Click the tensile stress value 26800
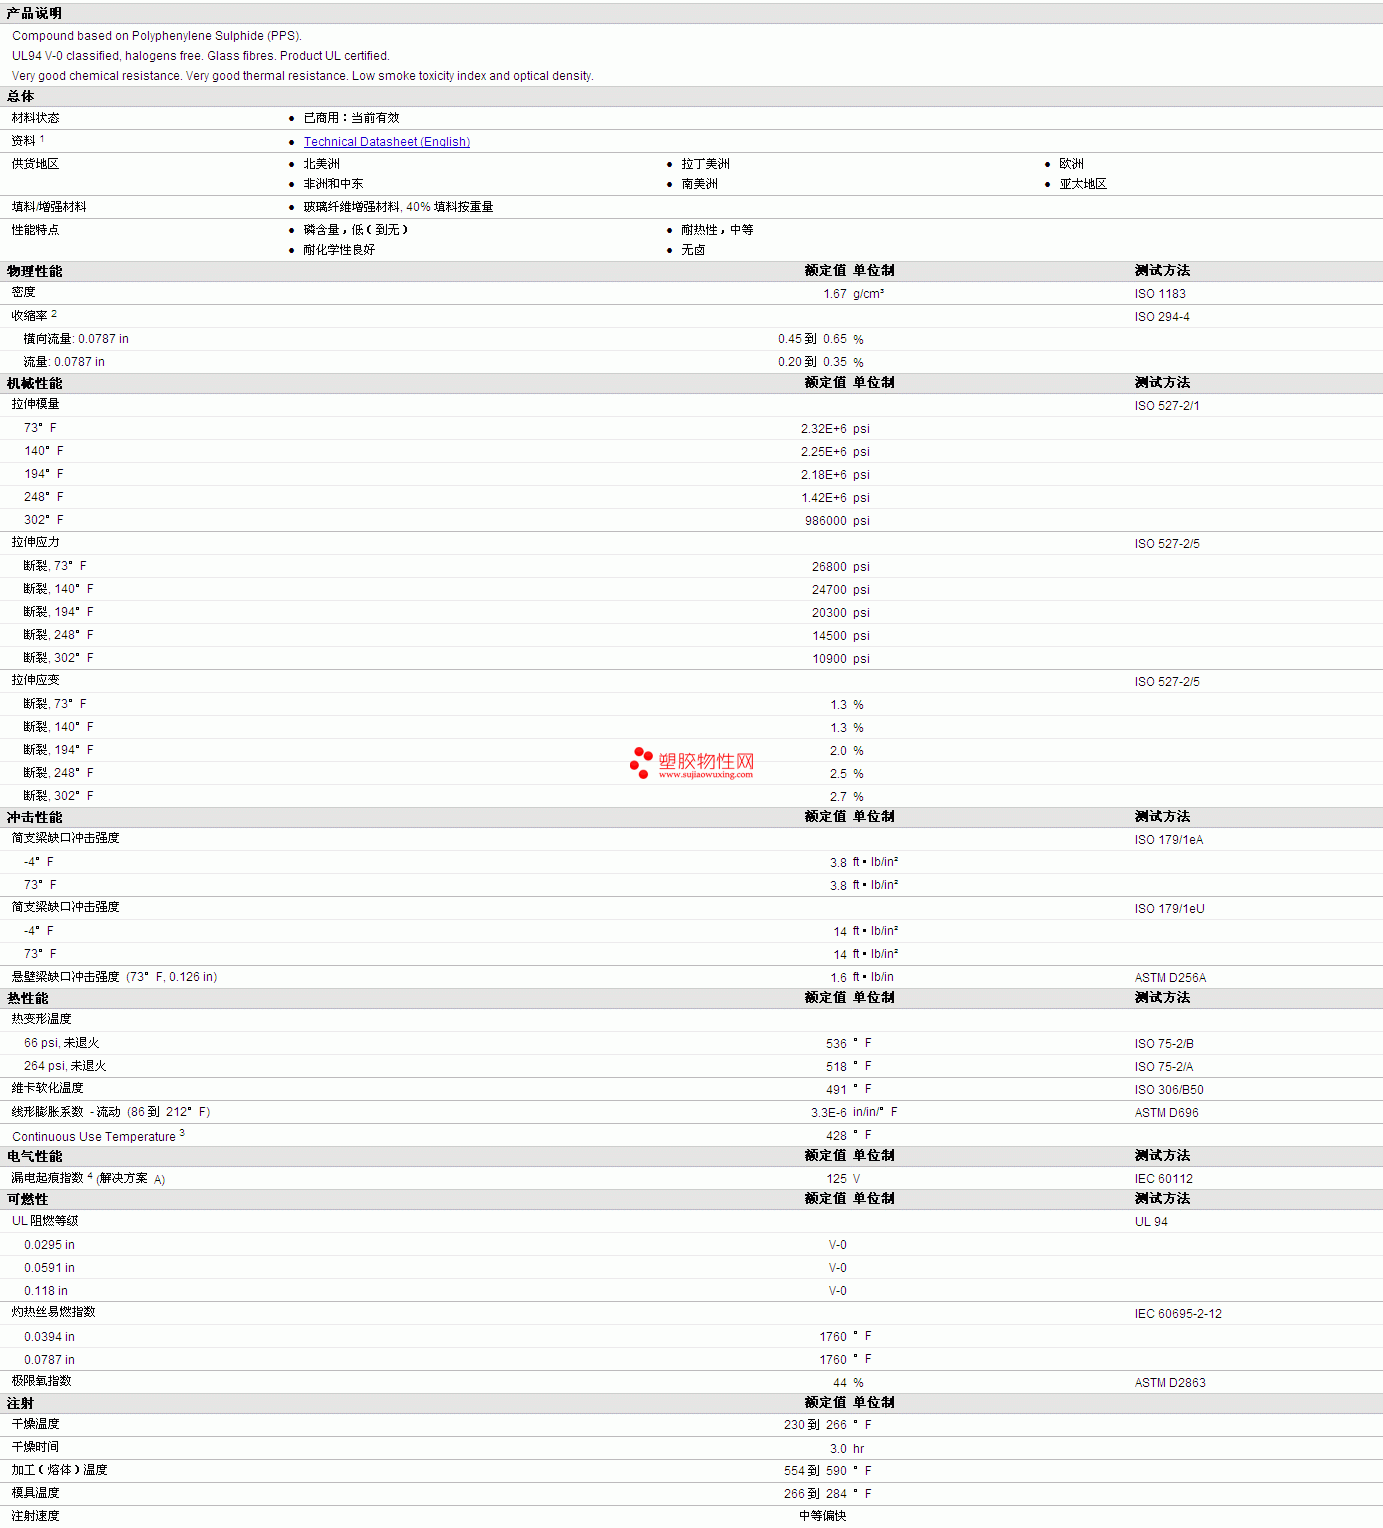 click(x=829, y=567)
